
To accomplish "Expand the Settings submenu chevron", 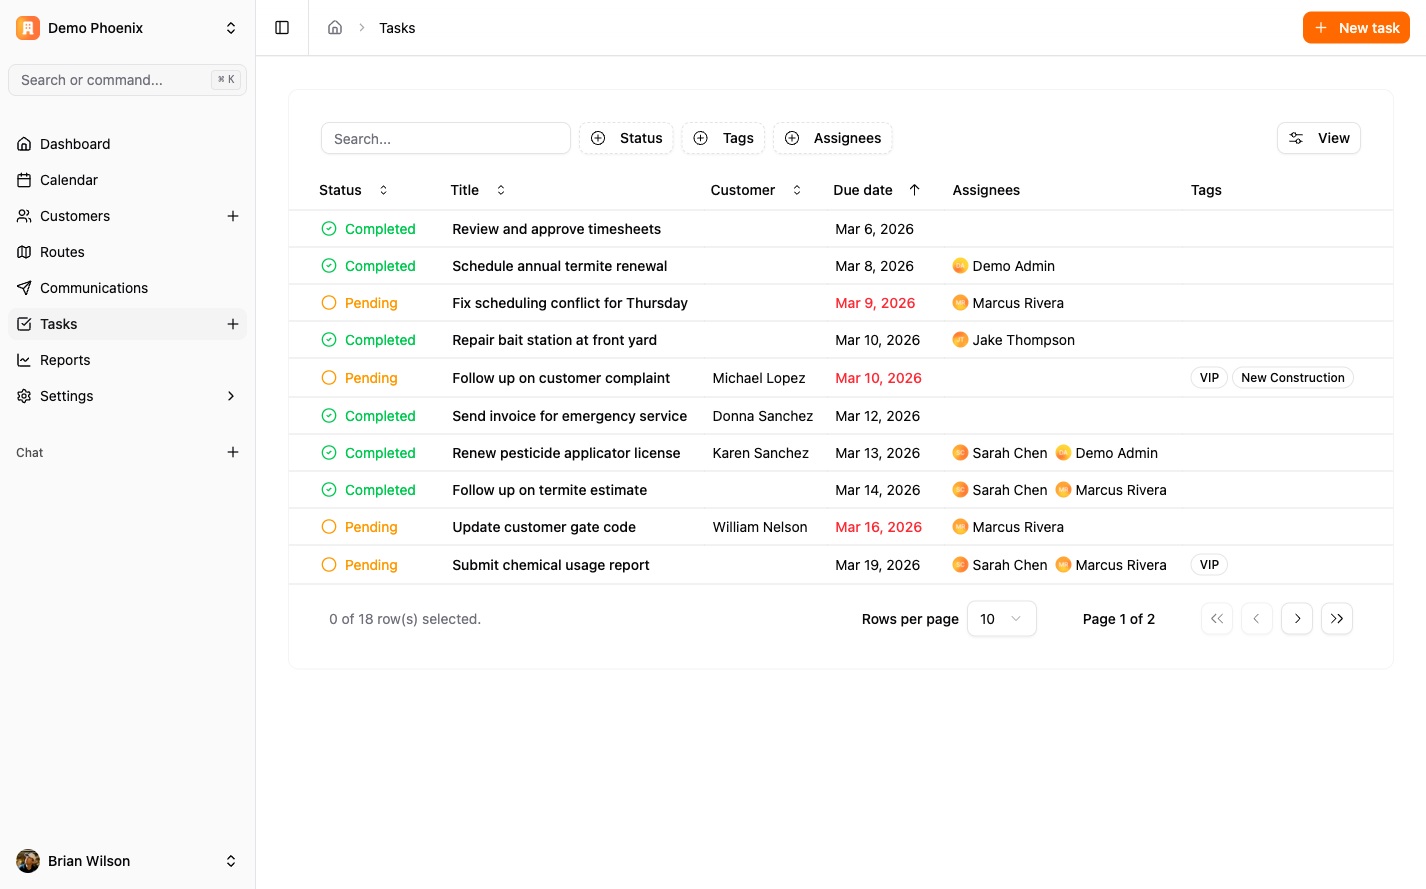I will (231, 396).
